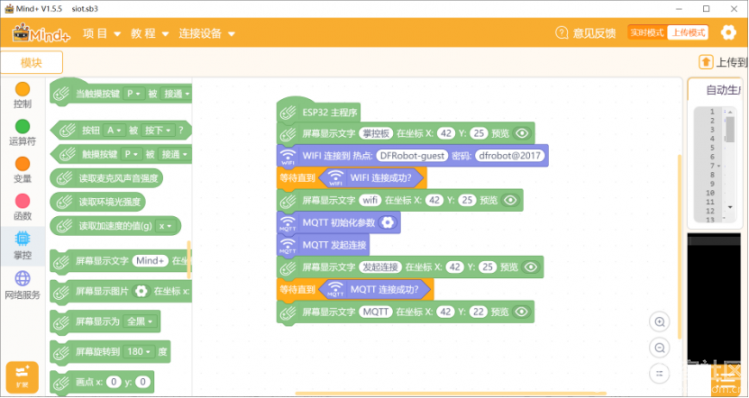Click icon of 读取麦克风声音强度 block
This screenshot has width=749, height=398.
[x=64, y=178]
